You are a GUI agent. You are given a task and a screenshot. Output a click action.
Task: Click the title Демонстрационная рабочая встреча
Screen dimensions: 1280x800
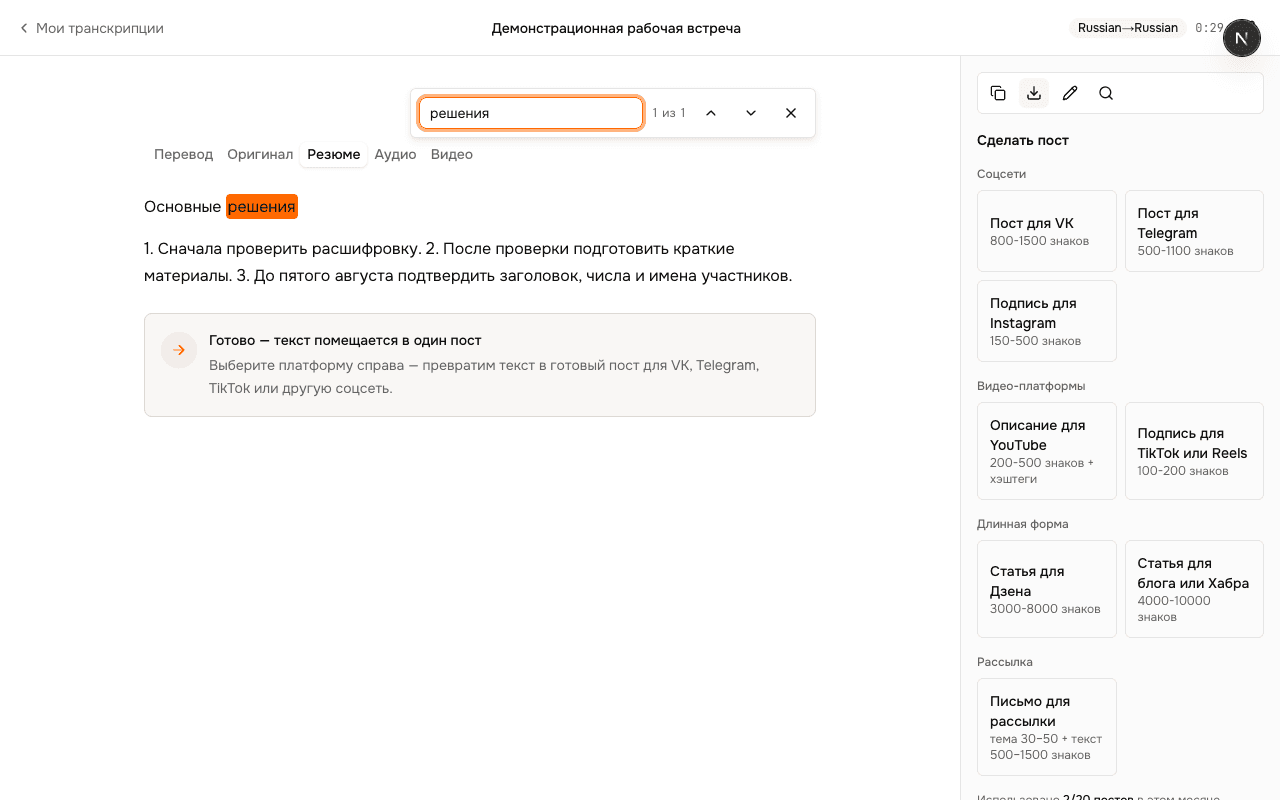point(616,28)
